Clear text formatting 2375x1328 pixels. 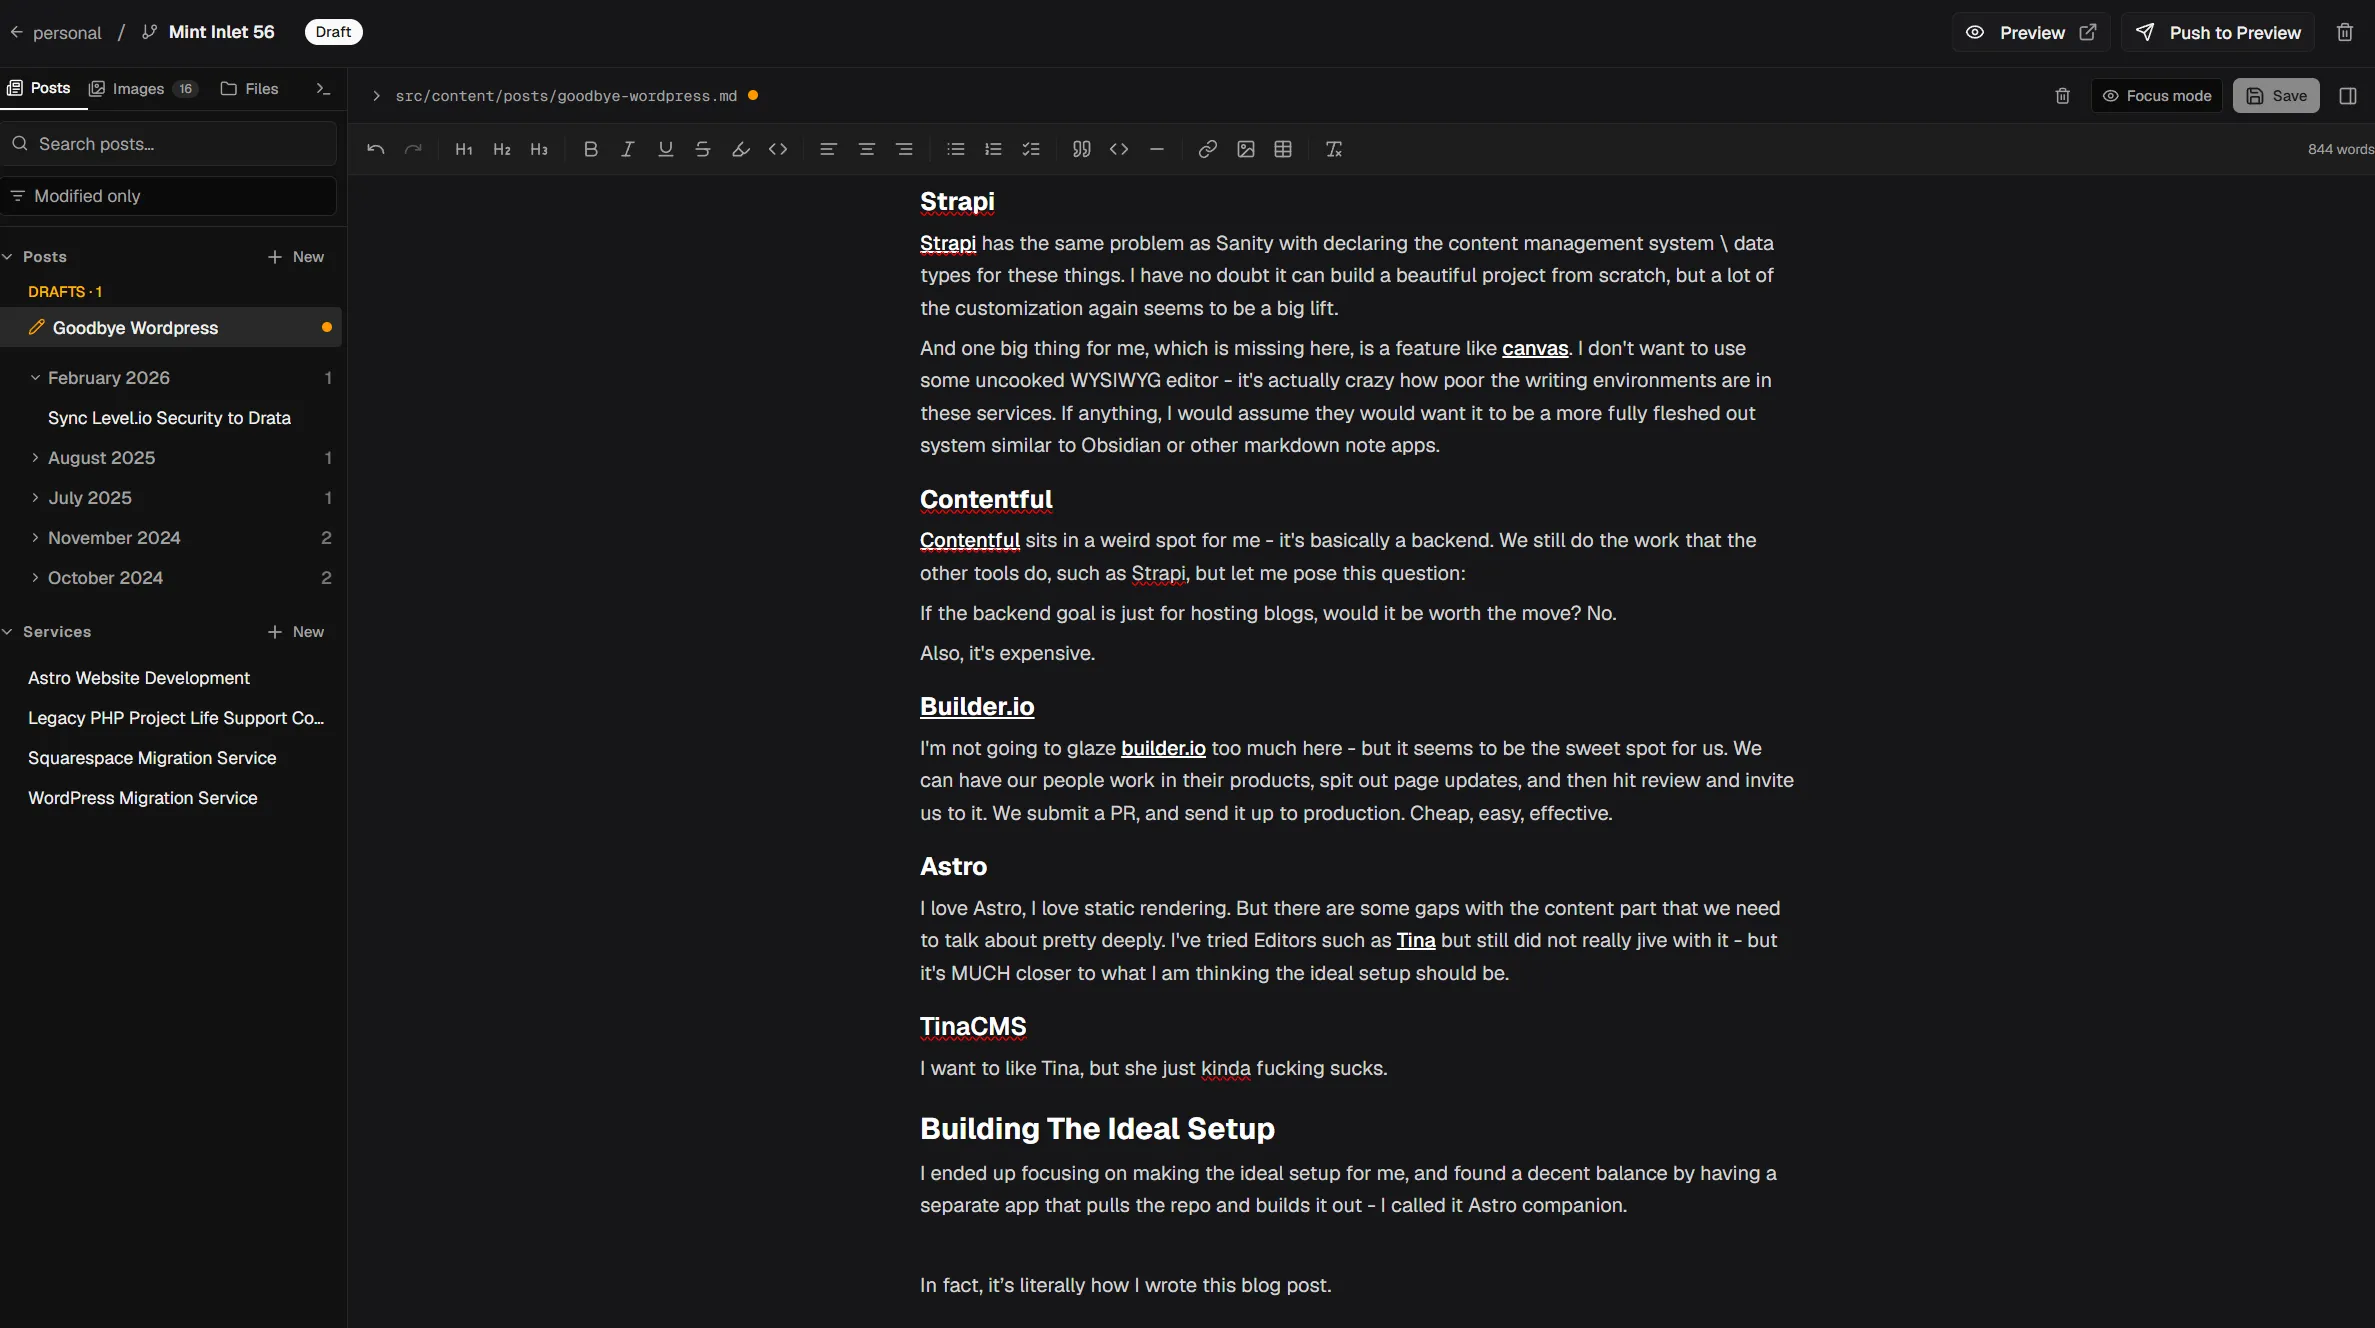pyautogui.click(x=1333, y=149)
